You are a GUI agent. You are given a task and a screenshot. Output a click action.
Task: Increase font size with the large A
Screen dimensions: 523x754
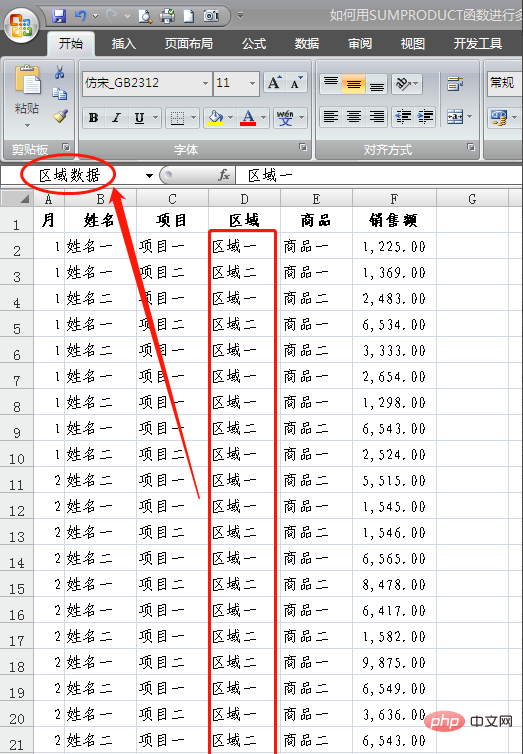click(x=274, y=83)
